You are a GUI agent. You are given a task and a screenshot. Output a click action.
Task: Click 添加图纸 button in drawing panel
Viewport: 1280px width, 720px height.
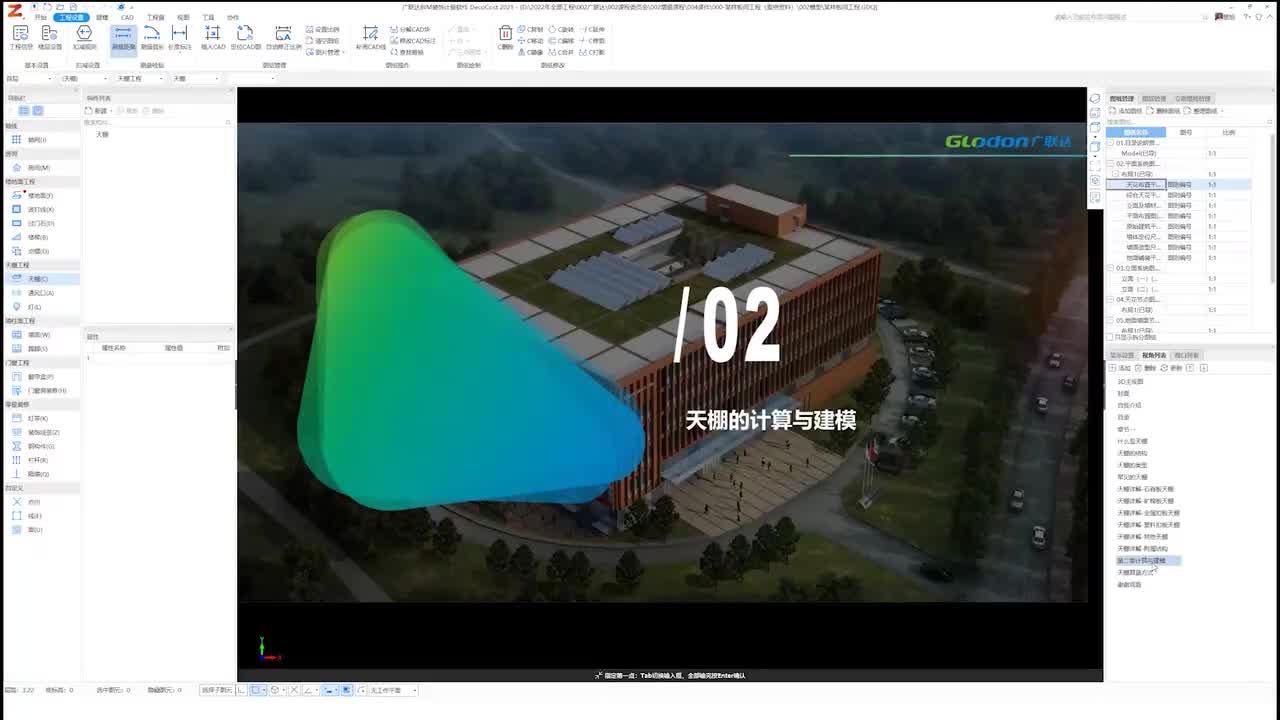tap(1126, 111)
